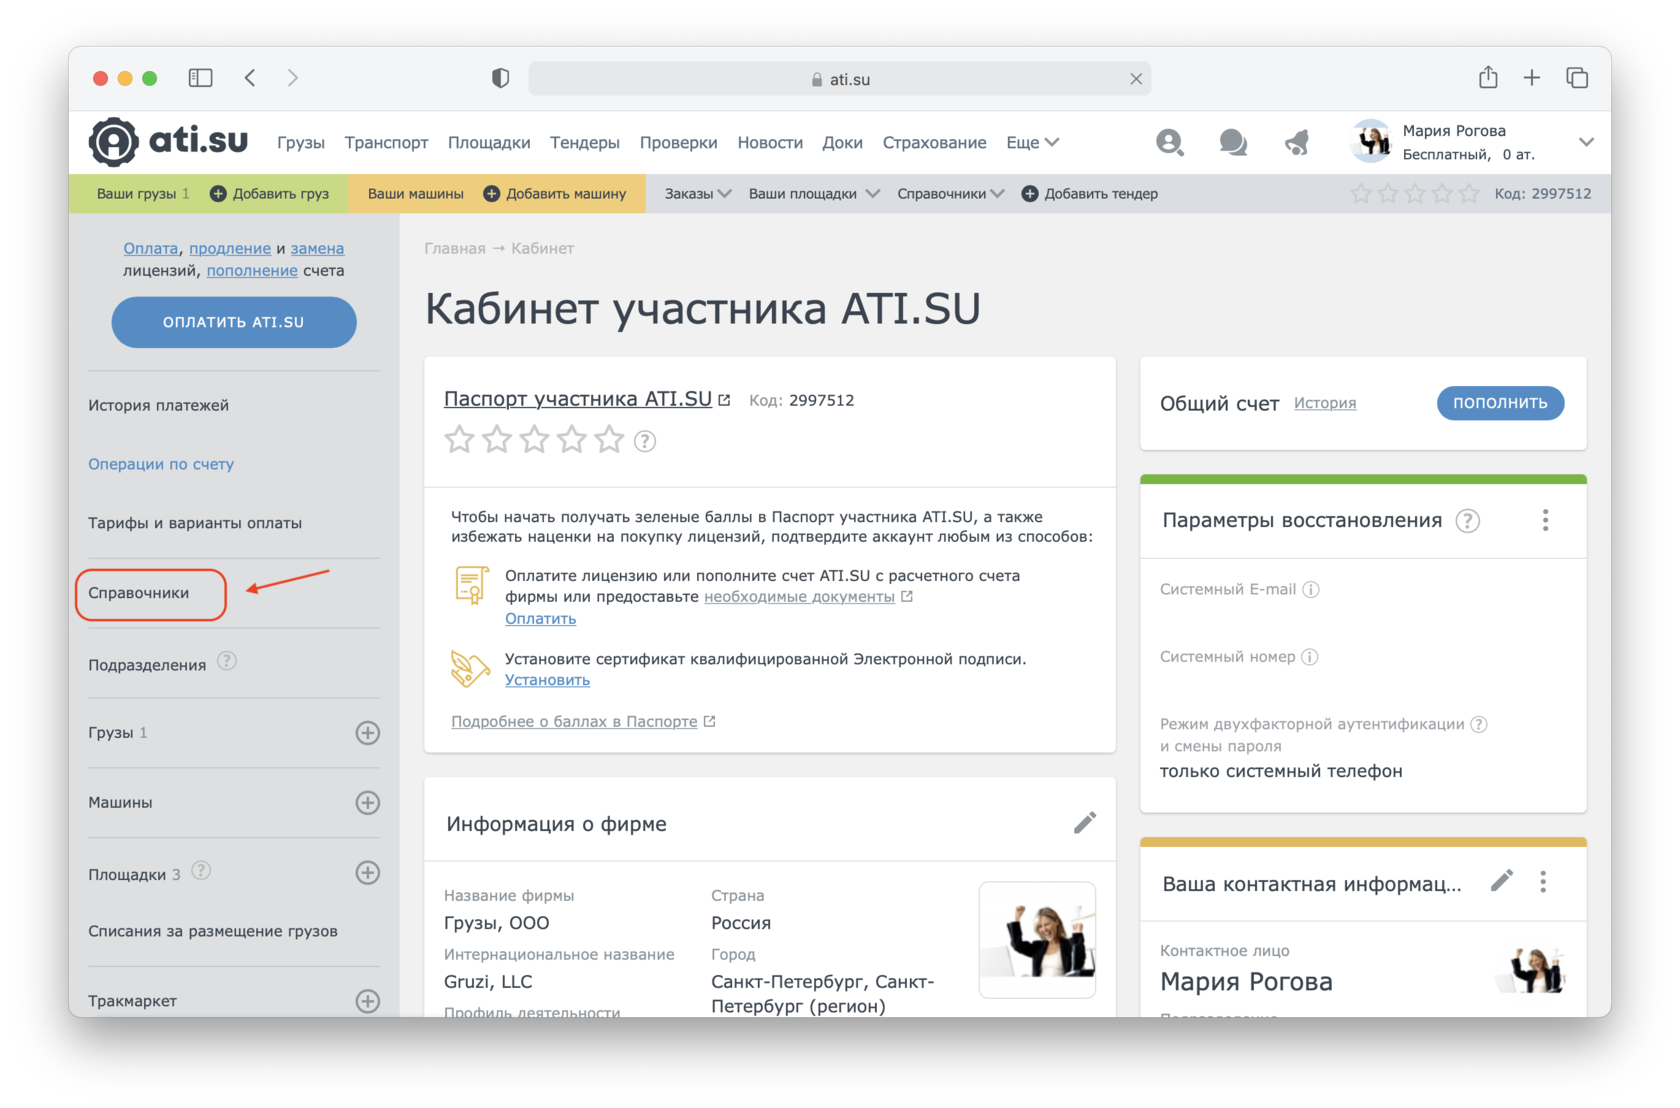The image size is (1680, 1108).
Task: Open the Транспорт menu item
Action: coord(386,143)
